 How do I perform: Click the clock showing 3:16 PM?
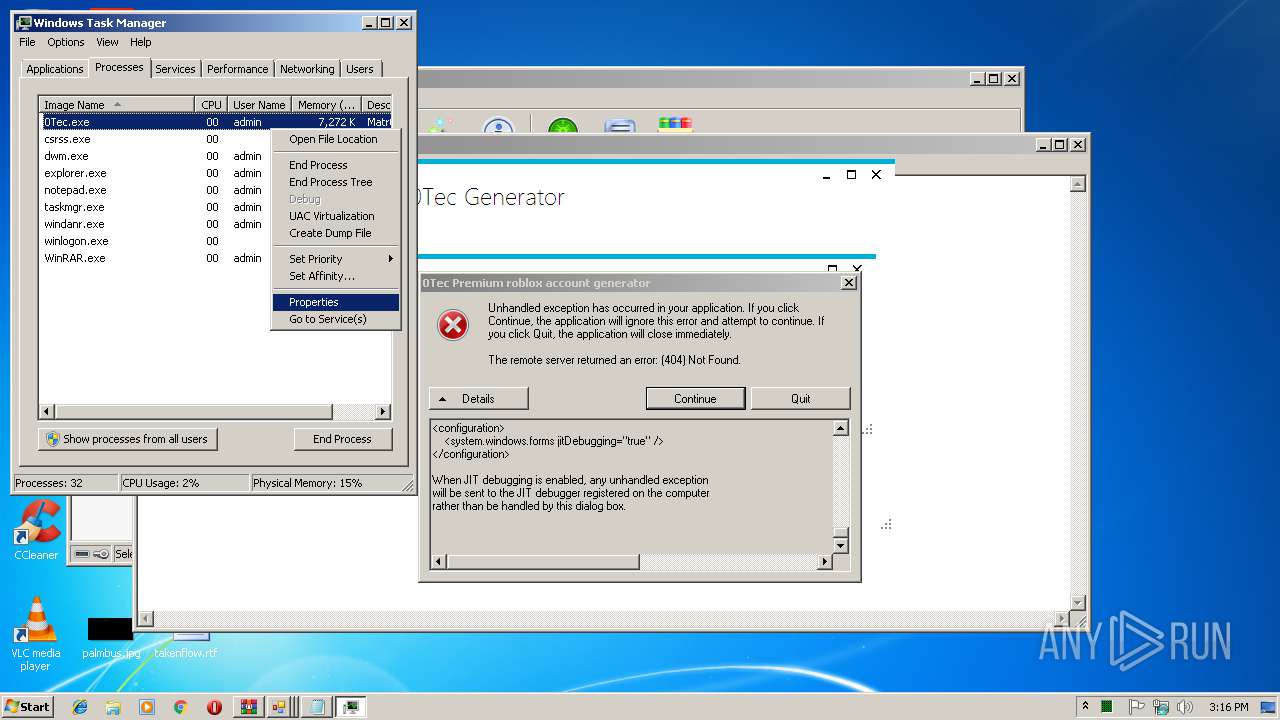click(1228, 707)
